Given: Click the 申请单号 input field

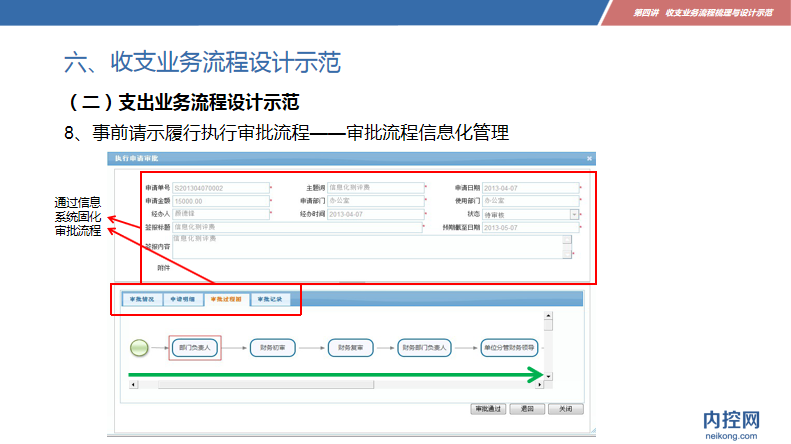Looking at the screenshot, I should click(220, 187).
